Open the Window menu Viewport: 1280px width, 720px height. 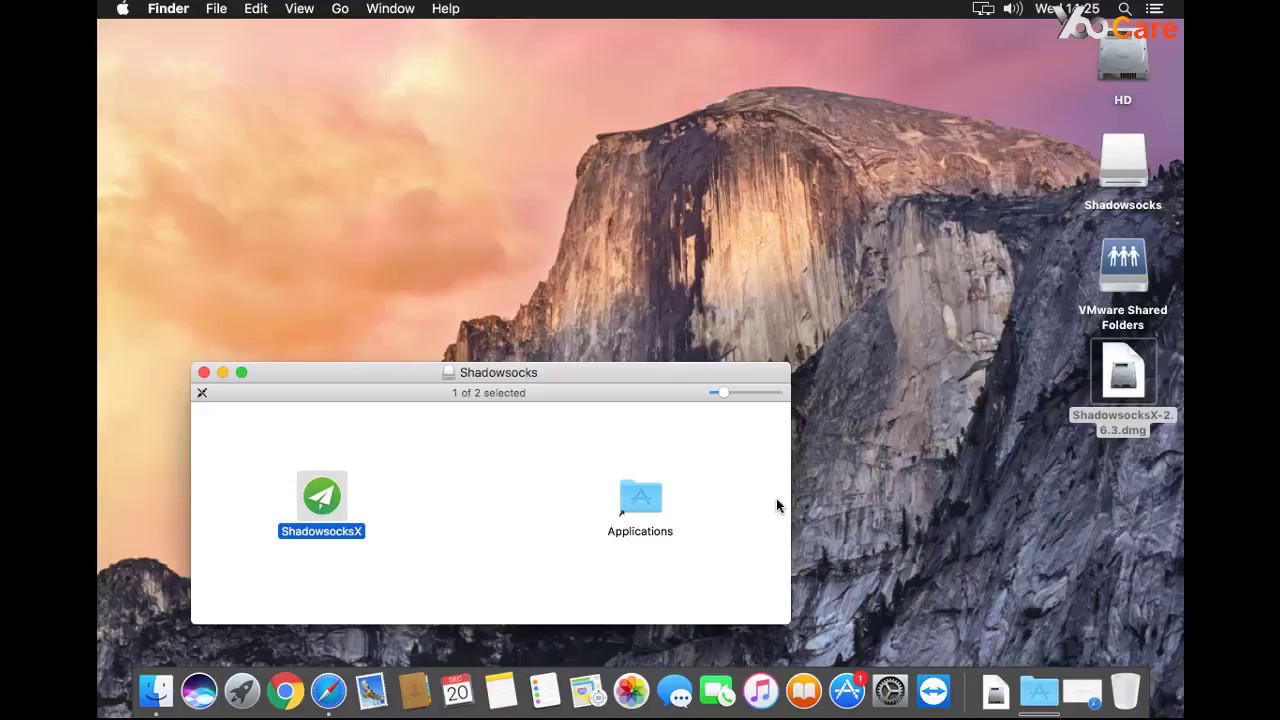click(x=390, y=9)
